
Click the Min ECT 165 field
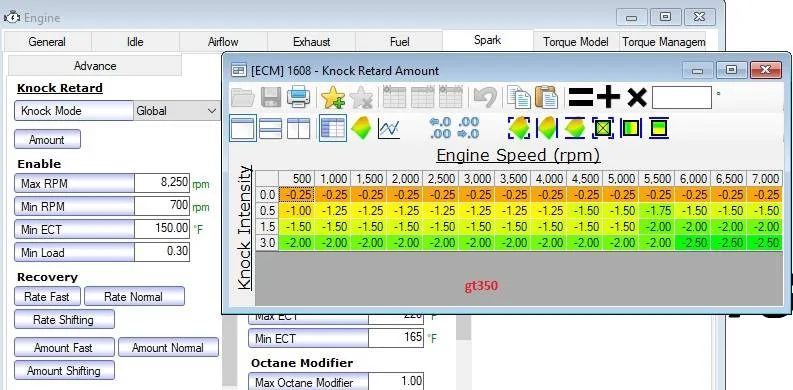click(396, 337)
